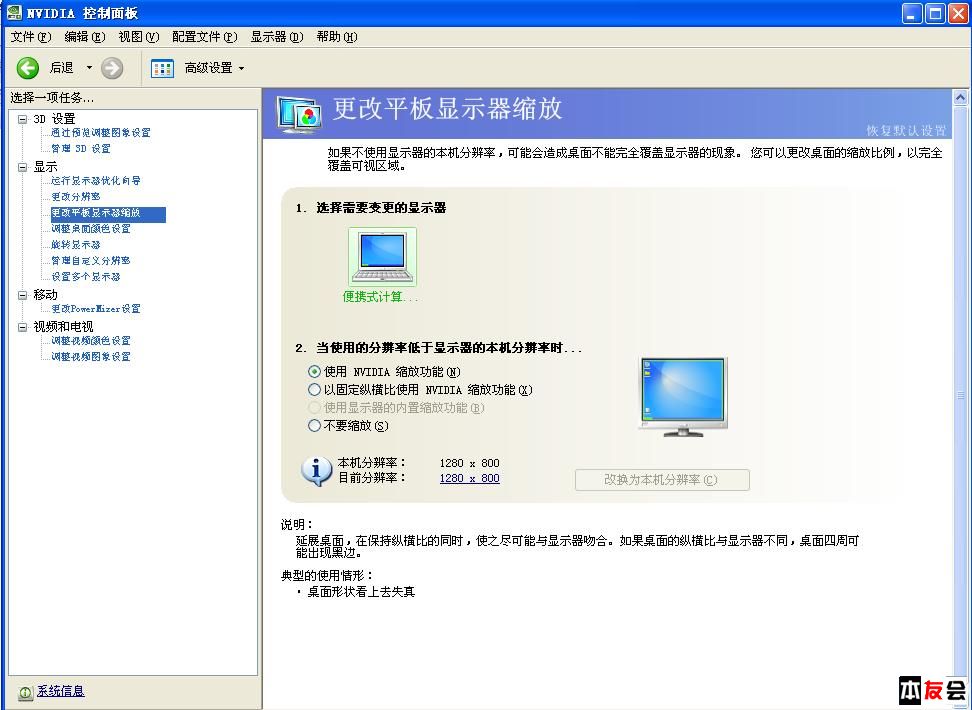Select 使用显示器的内置缩放功能 radio button
This screenshot has height=710, width=972.
point(314,408)
